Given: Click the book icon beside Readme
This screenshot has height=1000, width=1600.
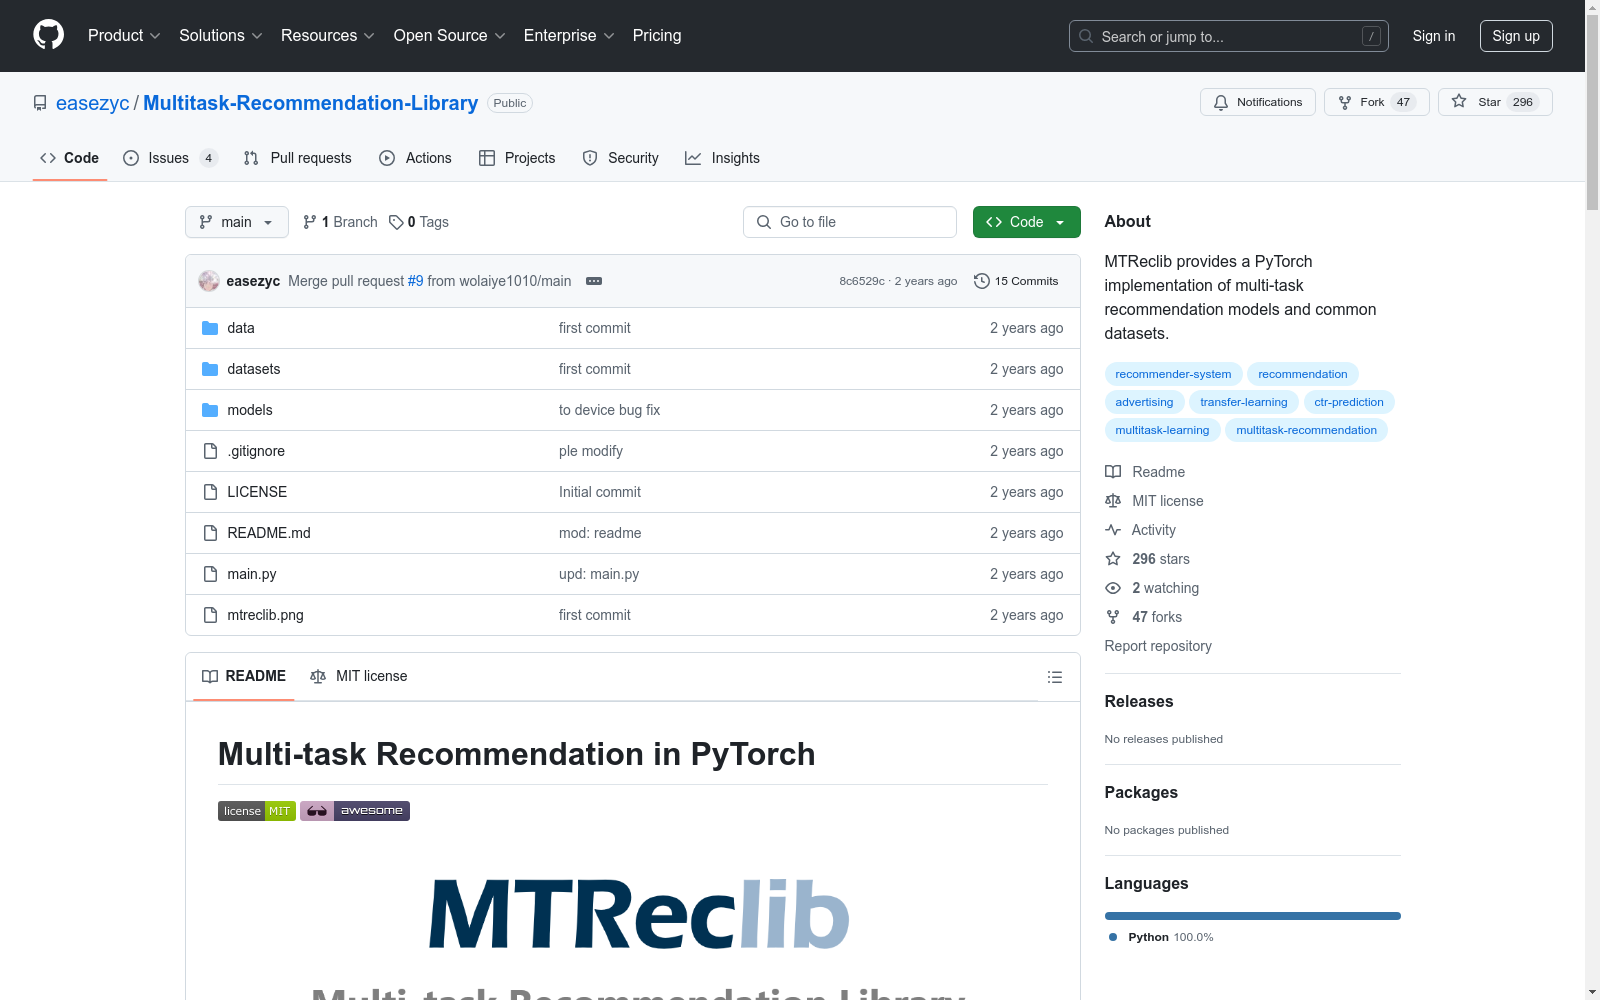Looking at the screenshot, I should [x=1113, y=472].
